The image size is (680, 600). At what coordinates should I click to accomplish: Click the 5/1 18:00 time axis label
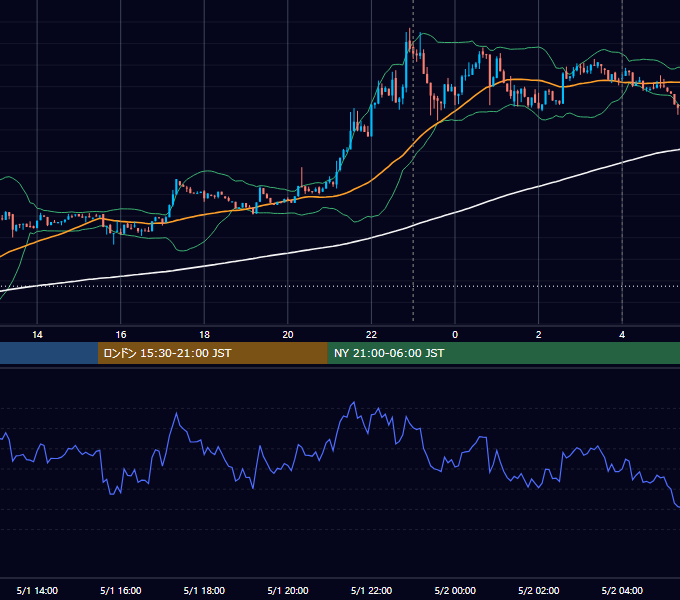204,590
